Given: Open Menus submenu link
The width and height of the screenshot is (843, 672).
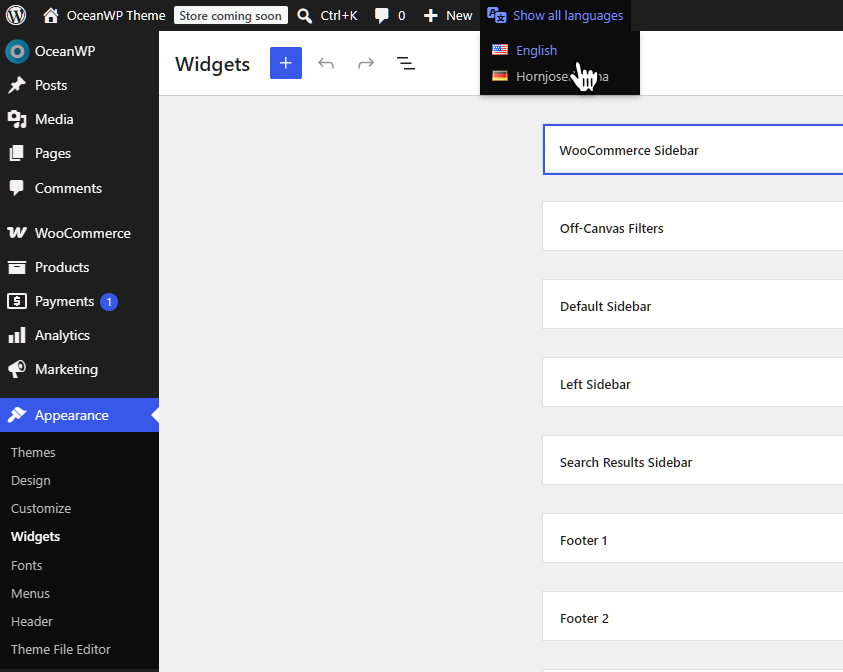Looking at the screenshot, I should pos(30,594).
